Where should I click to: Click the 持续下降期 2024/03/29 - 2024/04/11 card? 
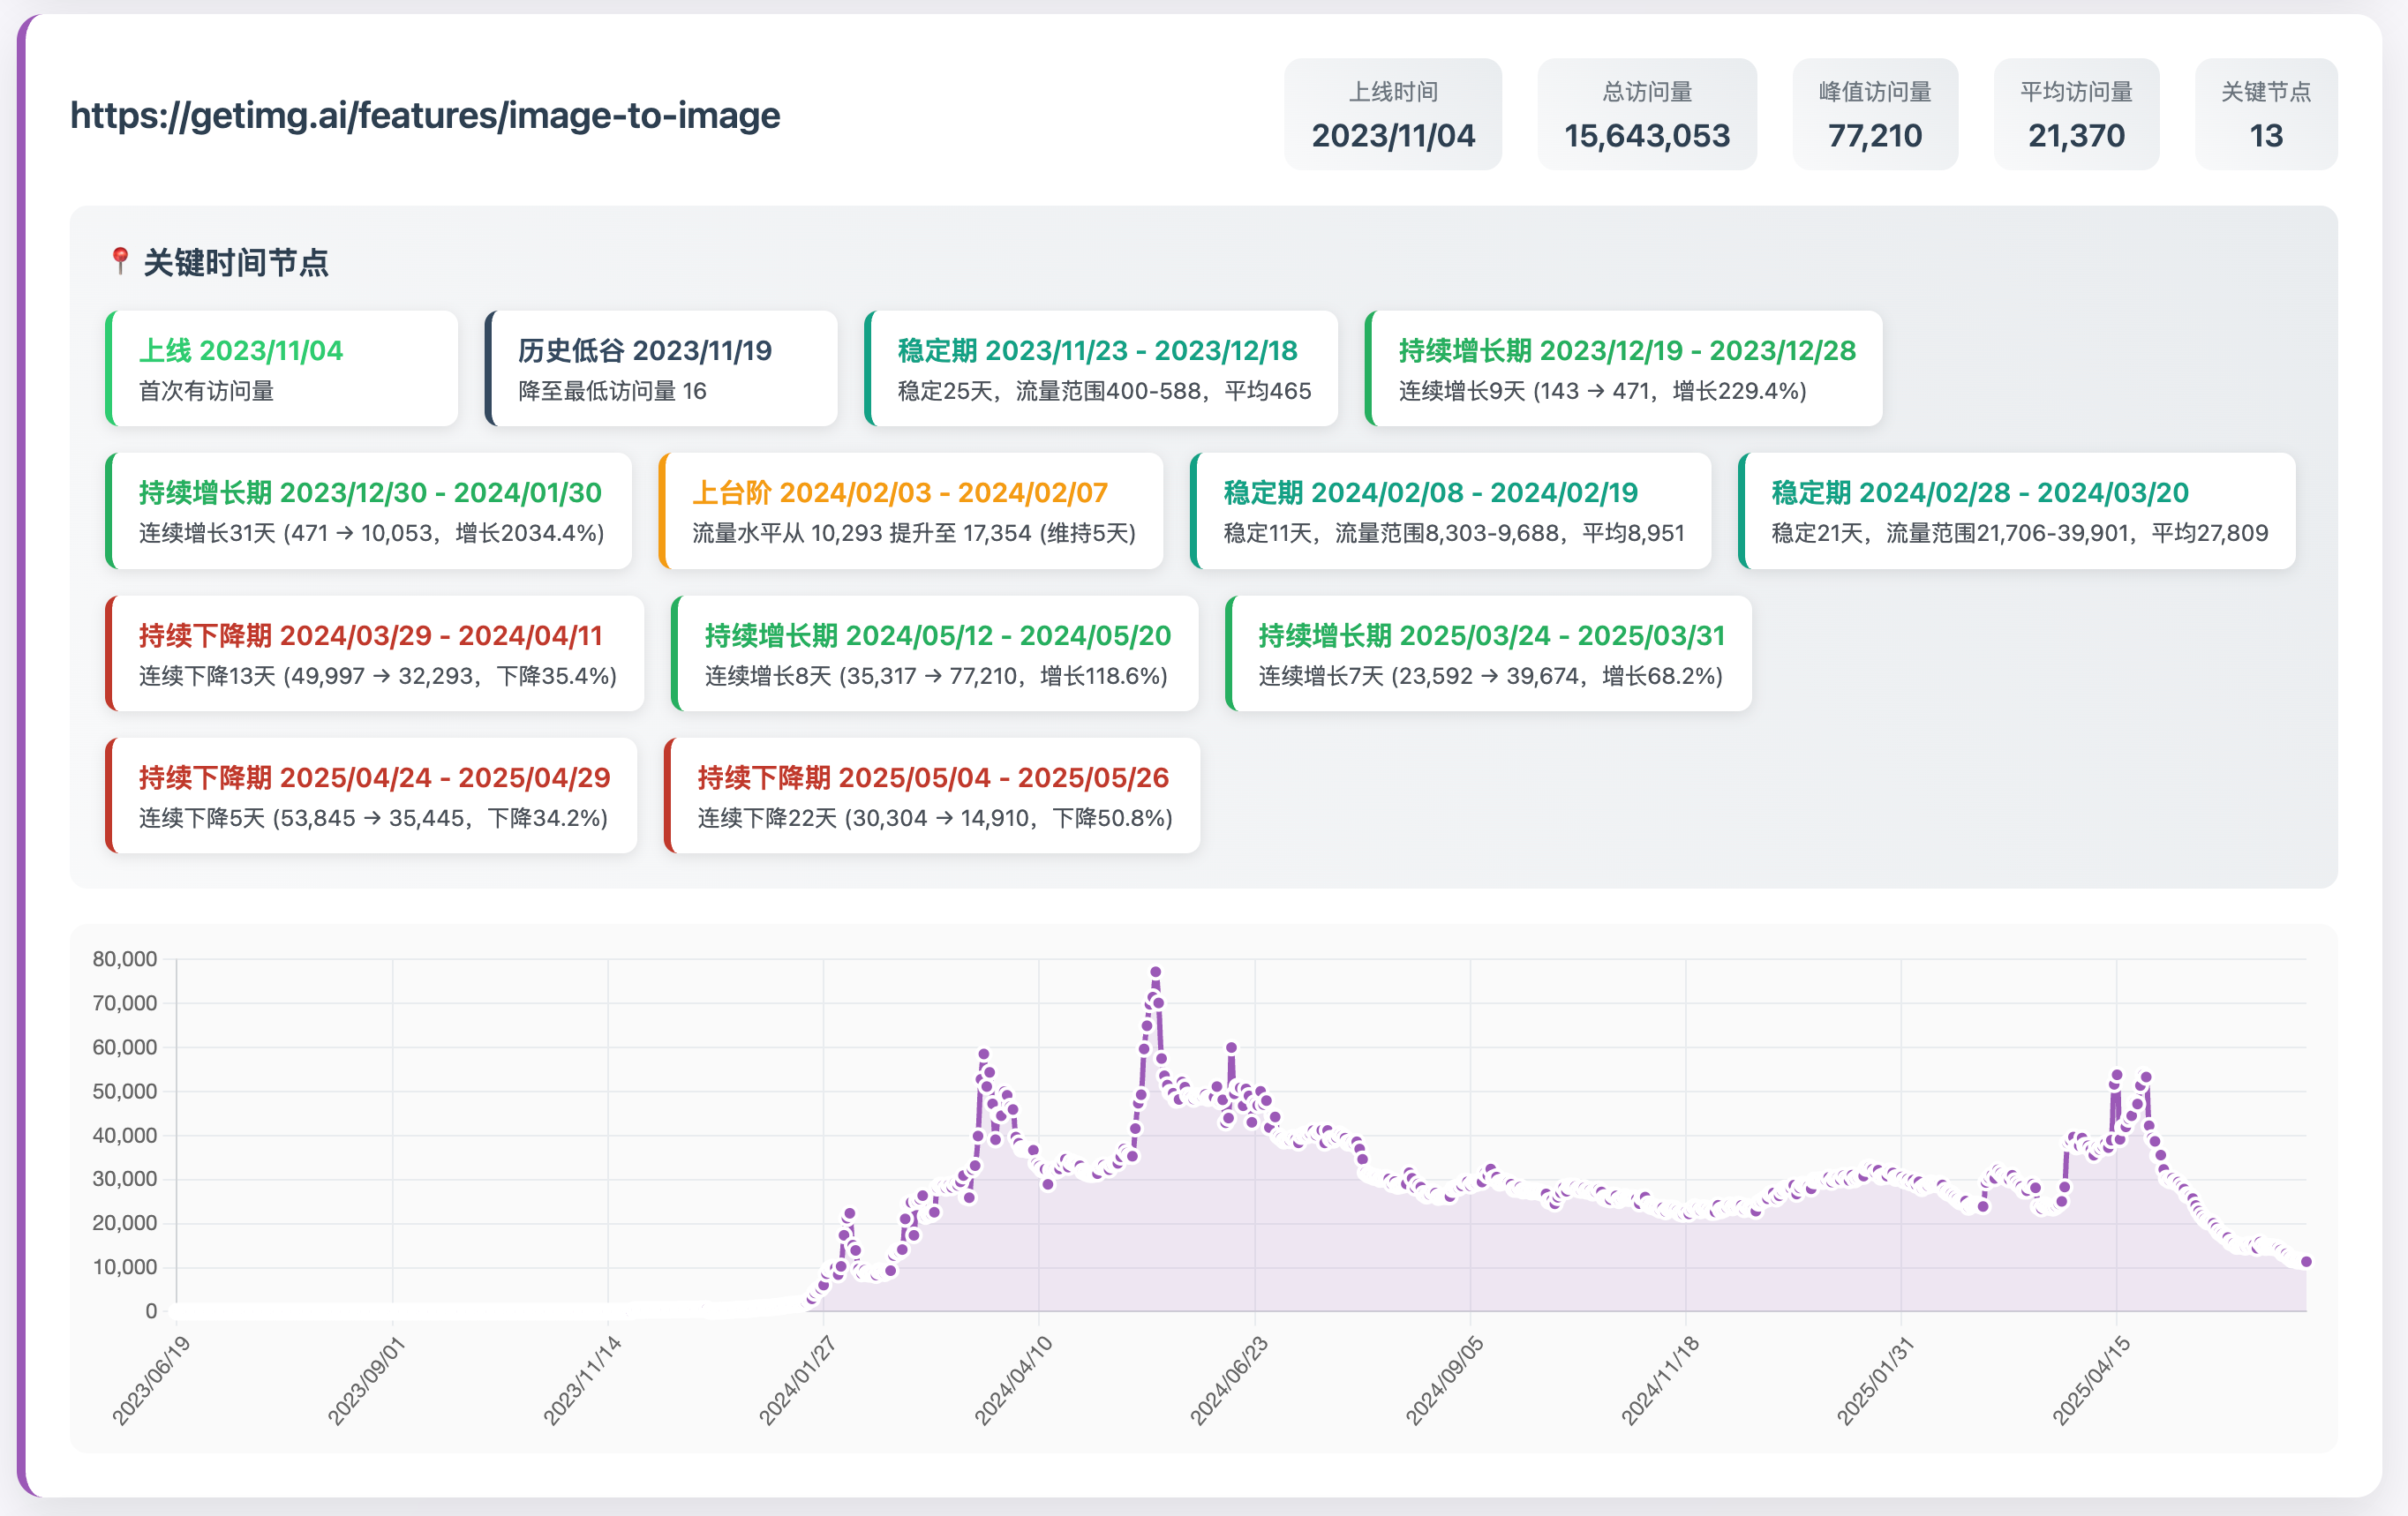click(375, 654)
